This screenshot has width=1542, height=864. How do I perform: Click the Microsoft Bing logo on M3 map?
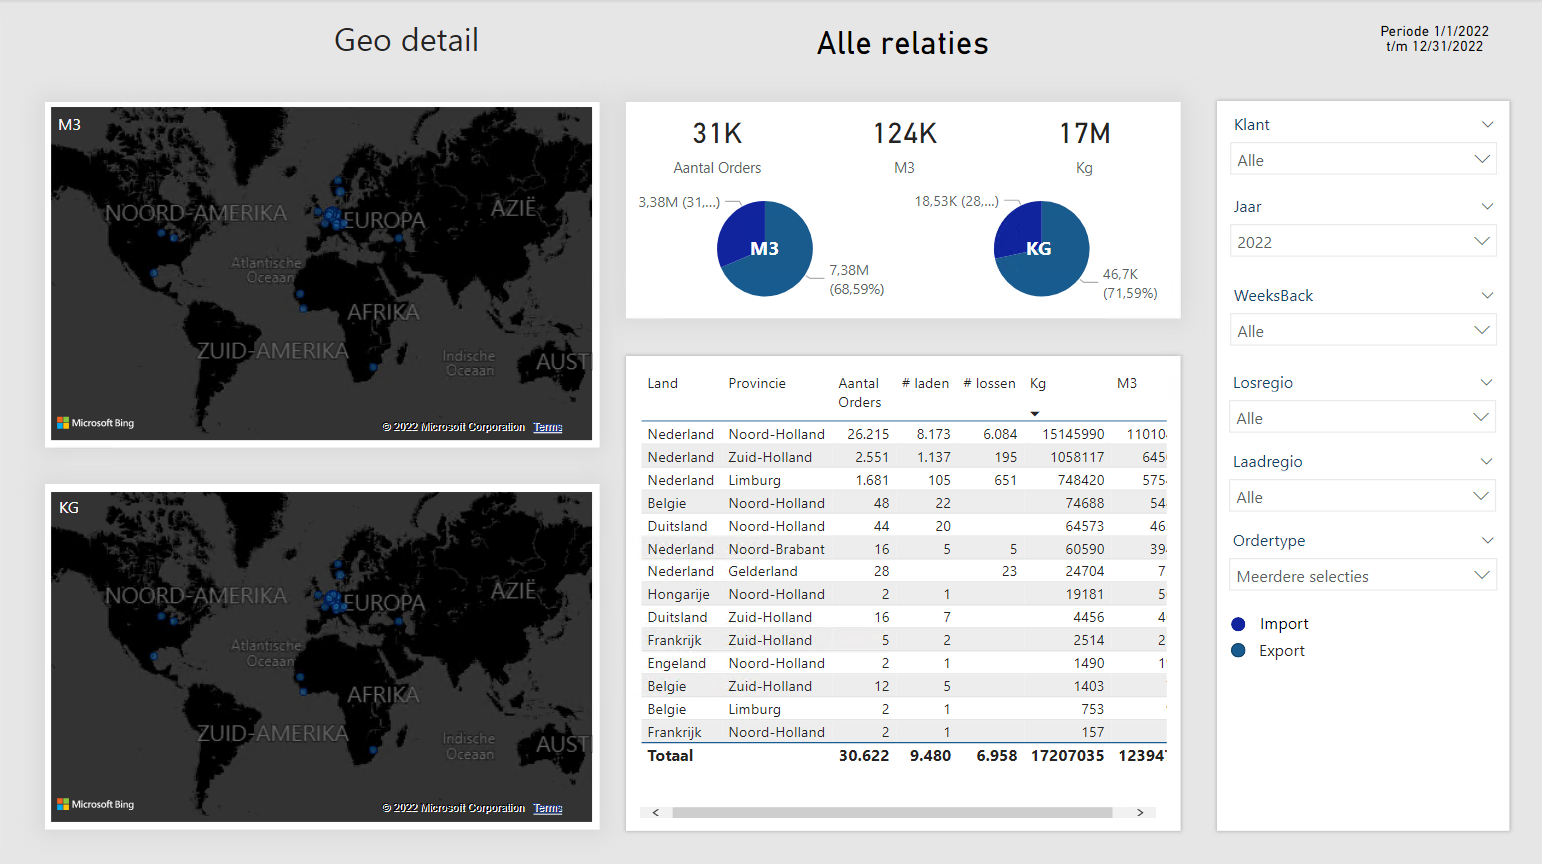(96, 423)
